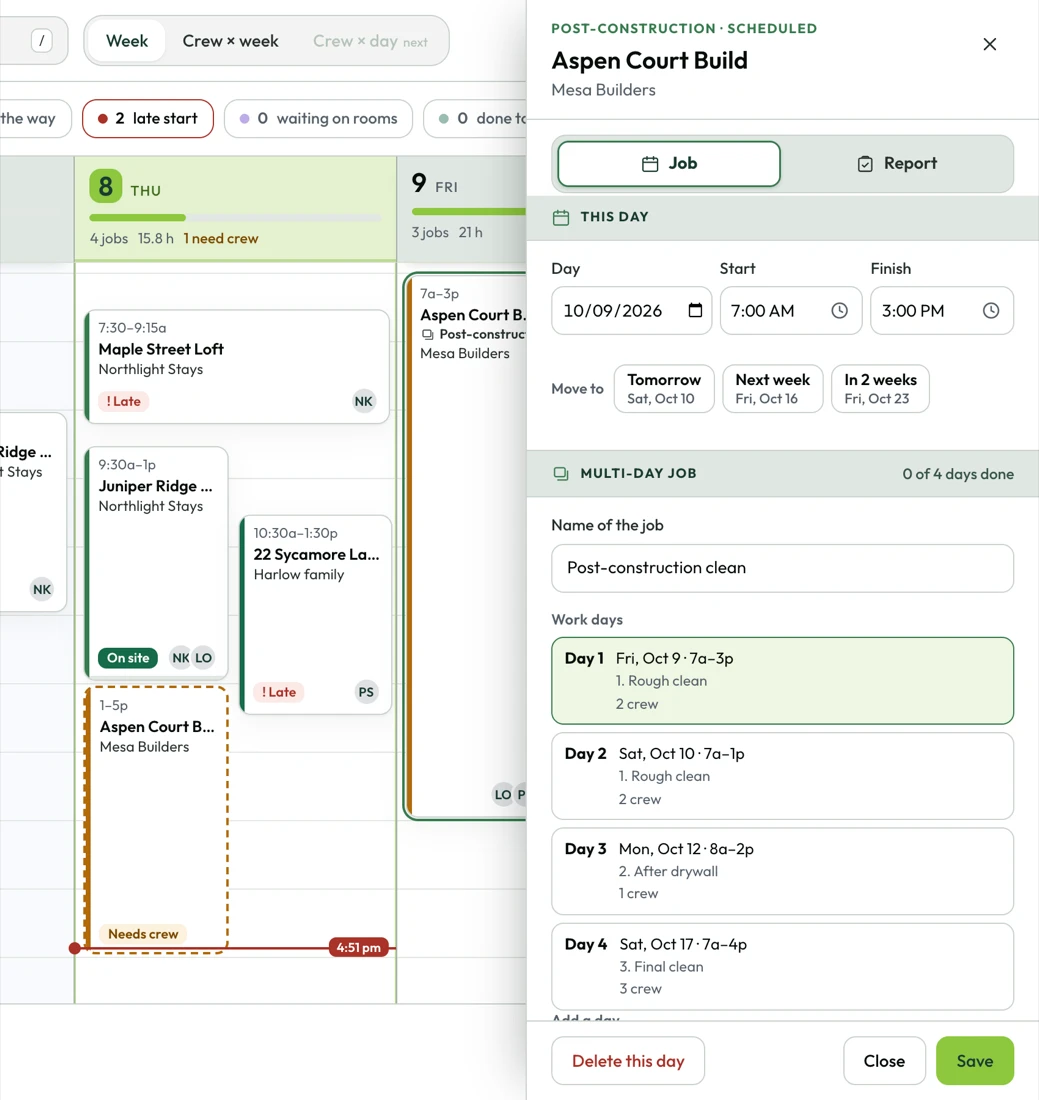
Task: Focus the Name of the job field
Action: pos(782,568)
